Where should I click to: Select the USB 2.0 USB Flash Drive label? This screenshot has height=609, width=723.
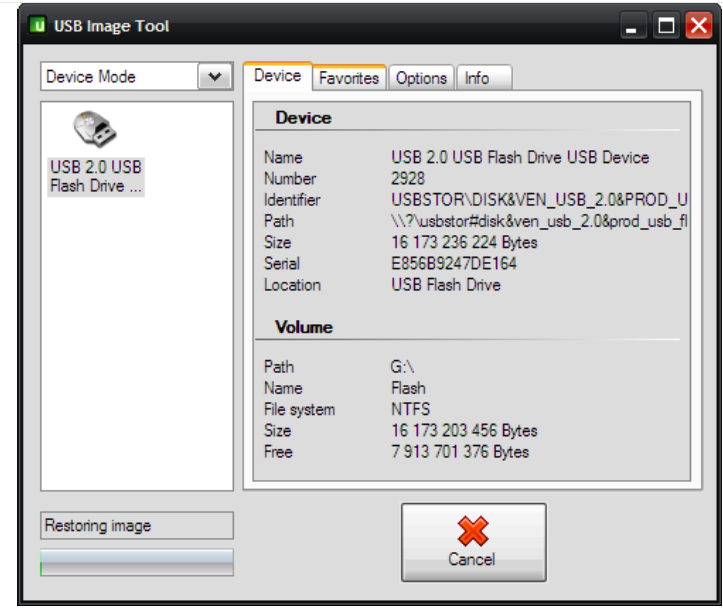96,177
